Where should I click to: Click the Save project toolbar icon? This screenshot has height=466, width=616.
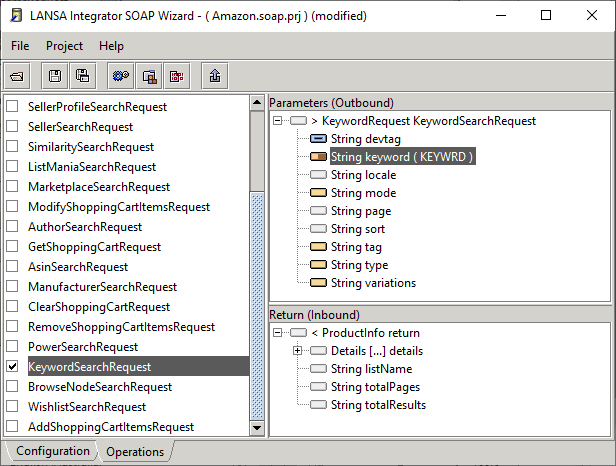(55, 76)
